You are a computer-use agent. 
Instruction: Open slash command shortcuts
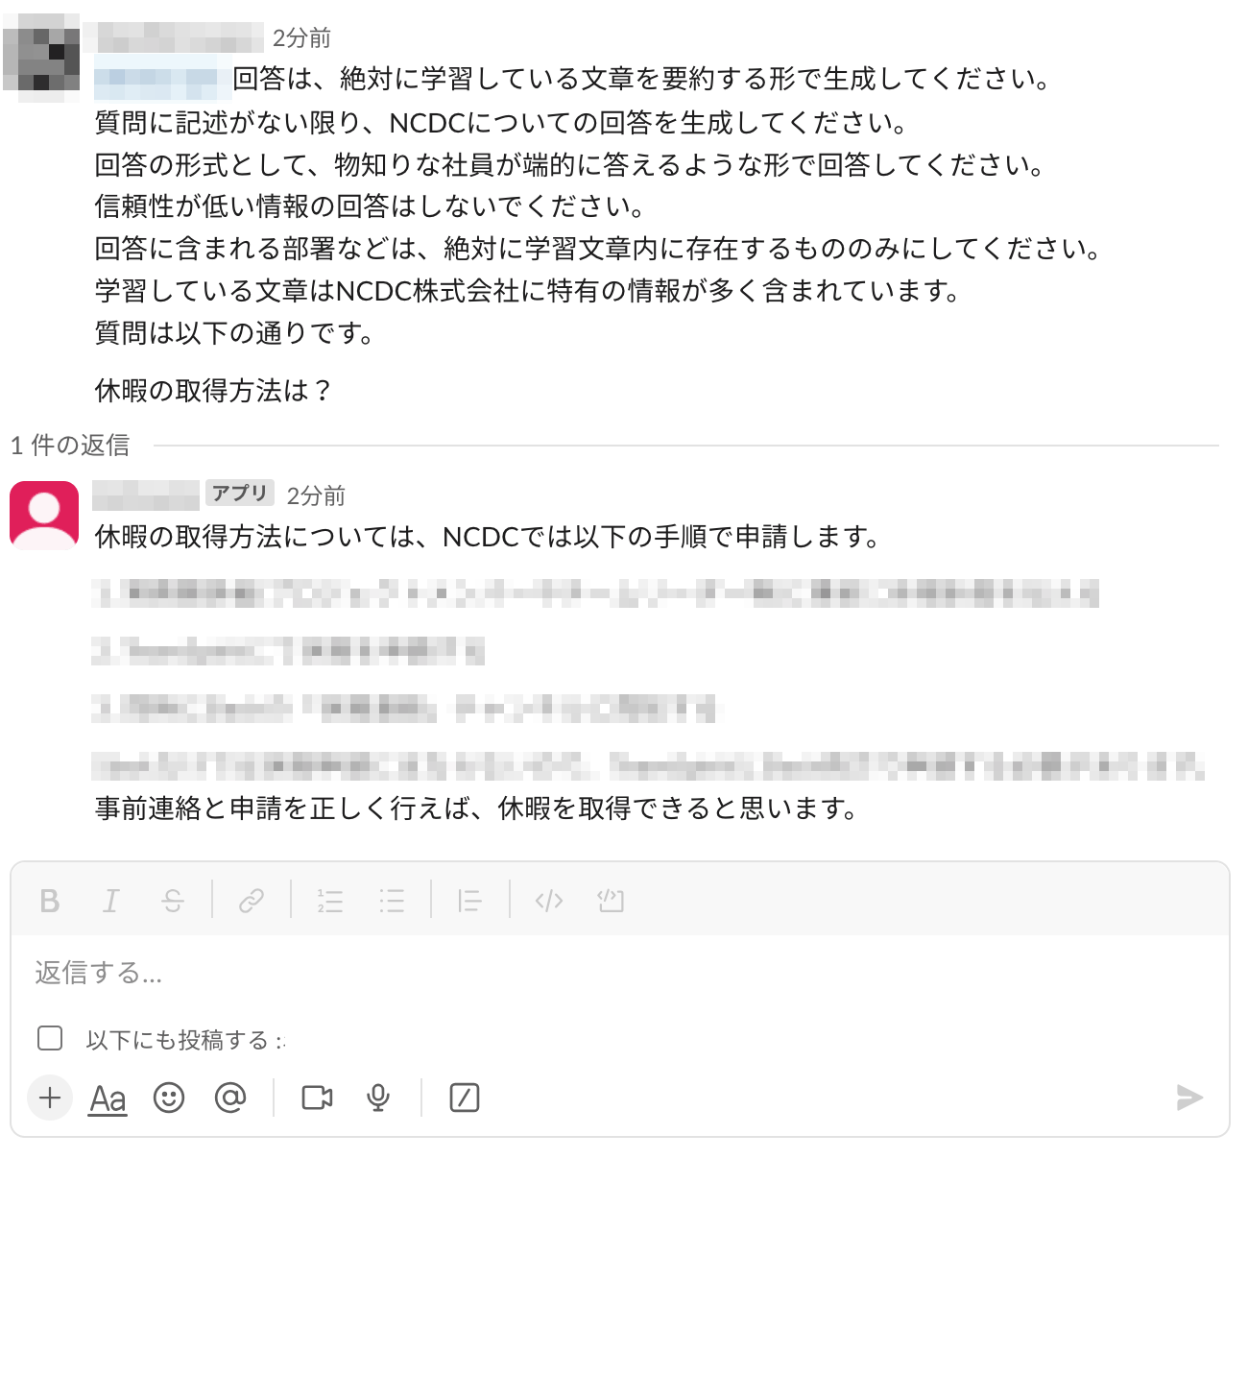[x=464, y=1098]
